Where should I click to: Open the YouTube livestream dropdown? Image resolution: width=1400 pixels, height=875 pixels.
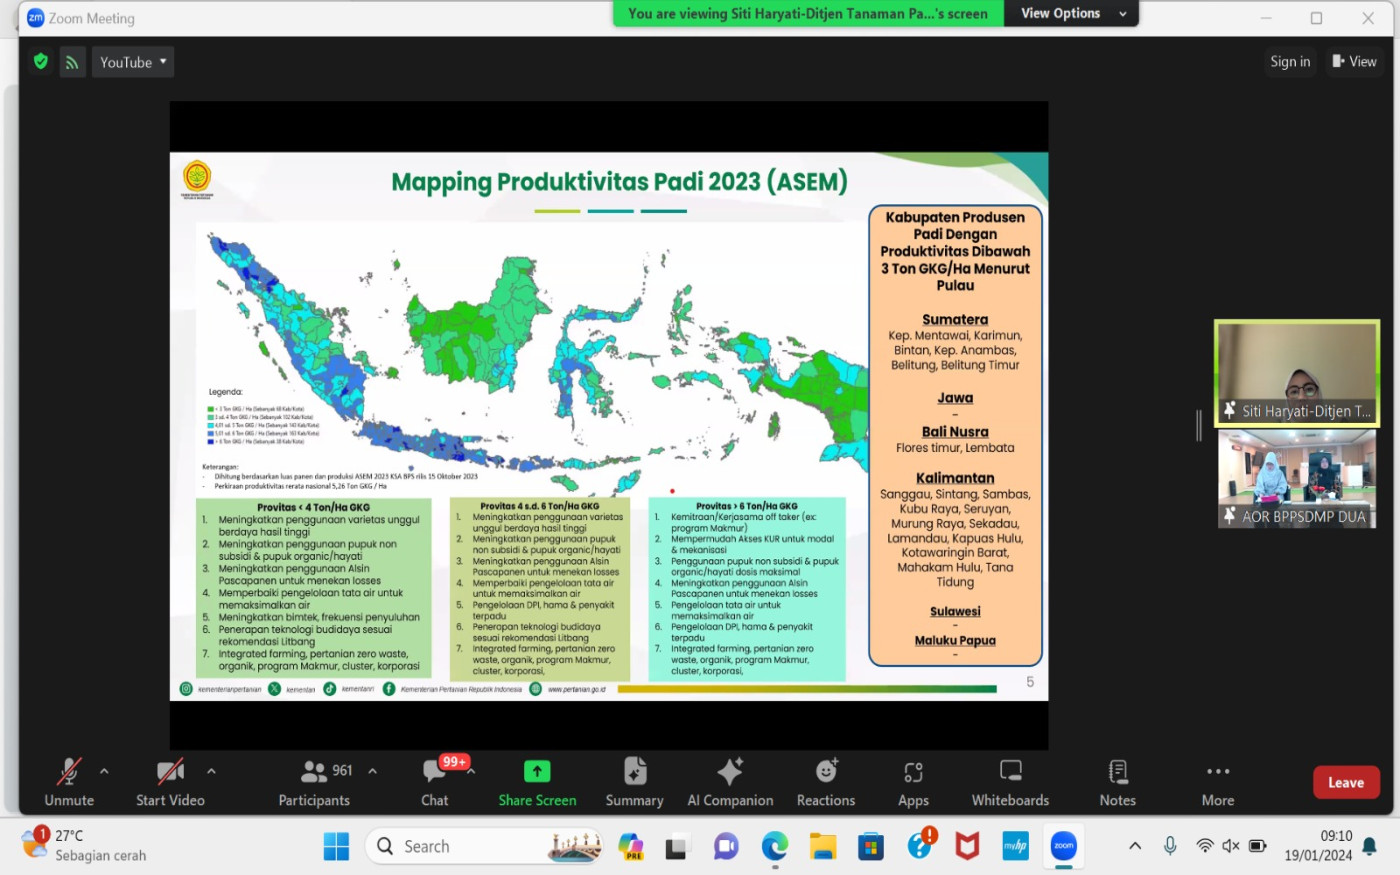click(134, 62)
